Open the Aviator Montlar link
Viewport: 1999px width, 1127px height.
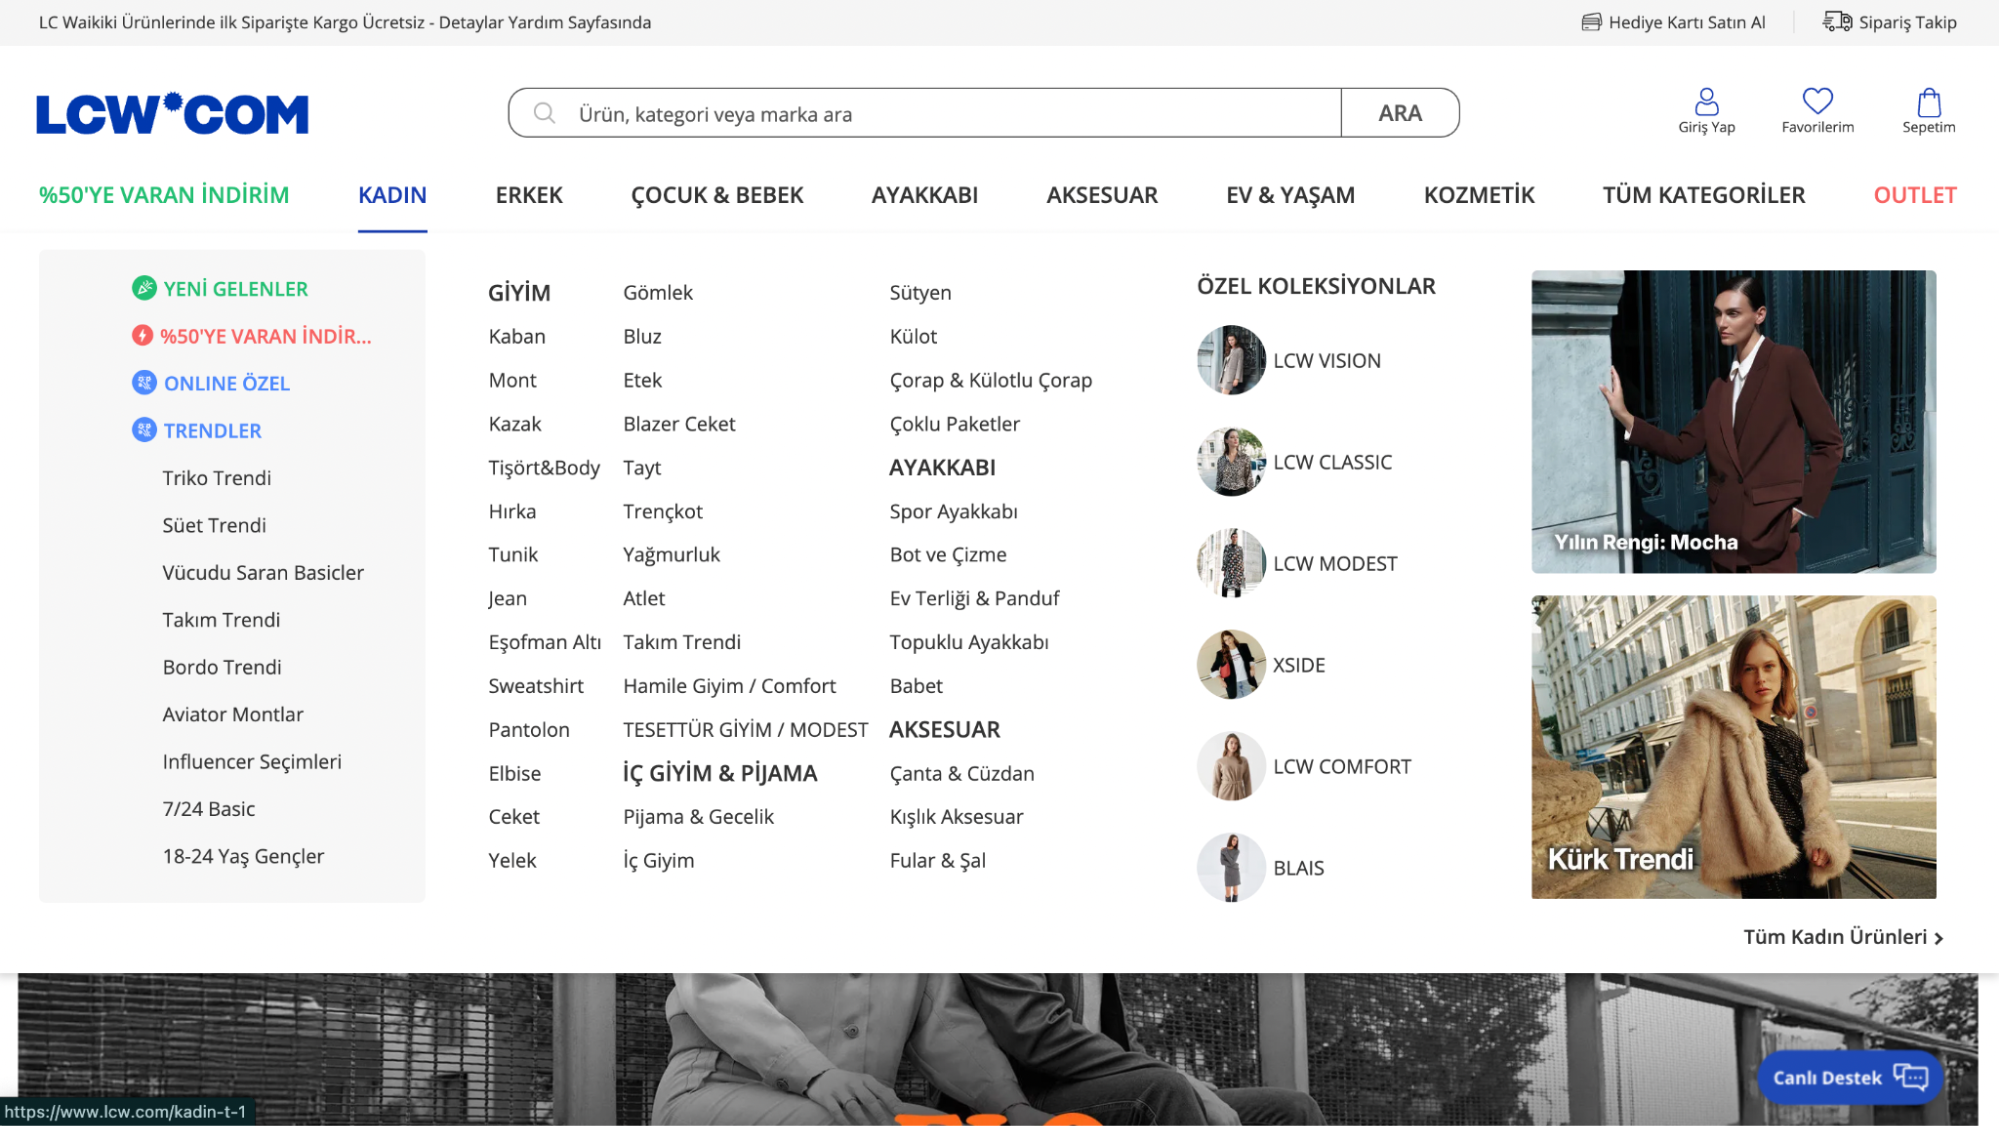[233, 714]
